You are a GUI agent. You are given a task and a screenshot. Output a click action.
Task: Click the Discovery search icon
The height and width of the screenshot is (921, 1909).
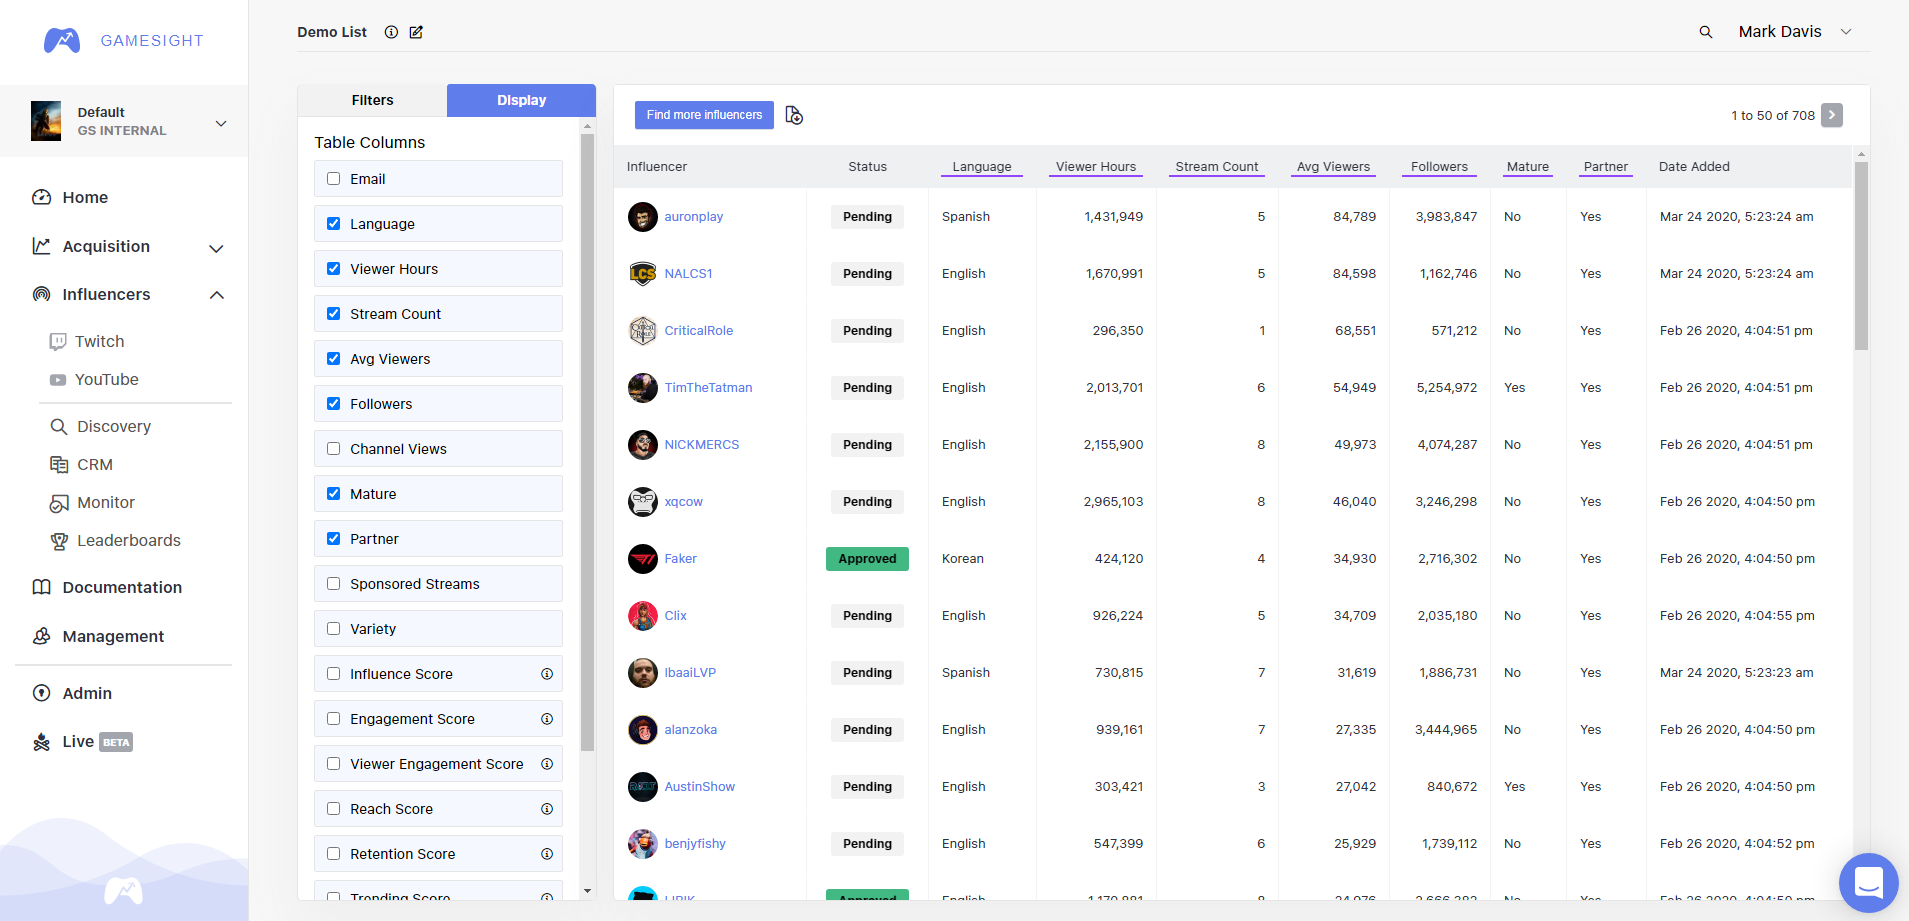(59, 426)
